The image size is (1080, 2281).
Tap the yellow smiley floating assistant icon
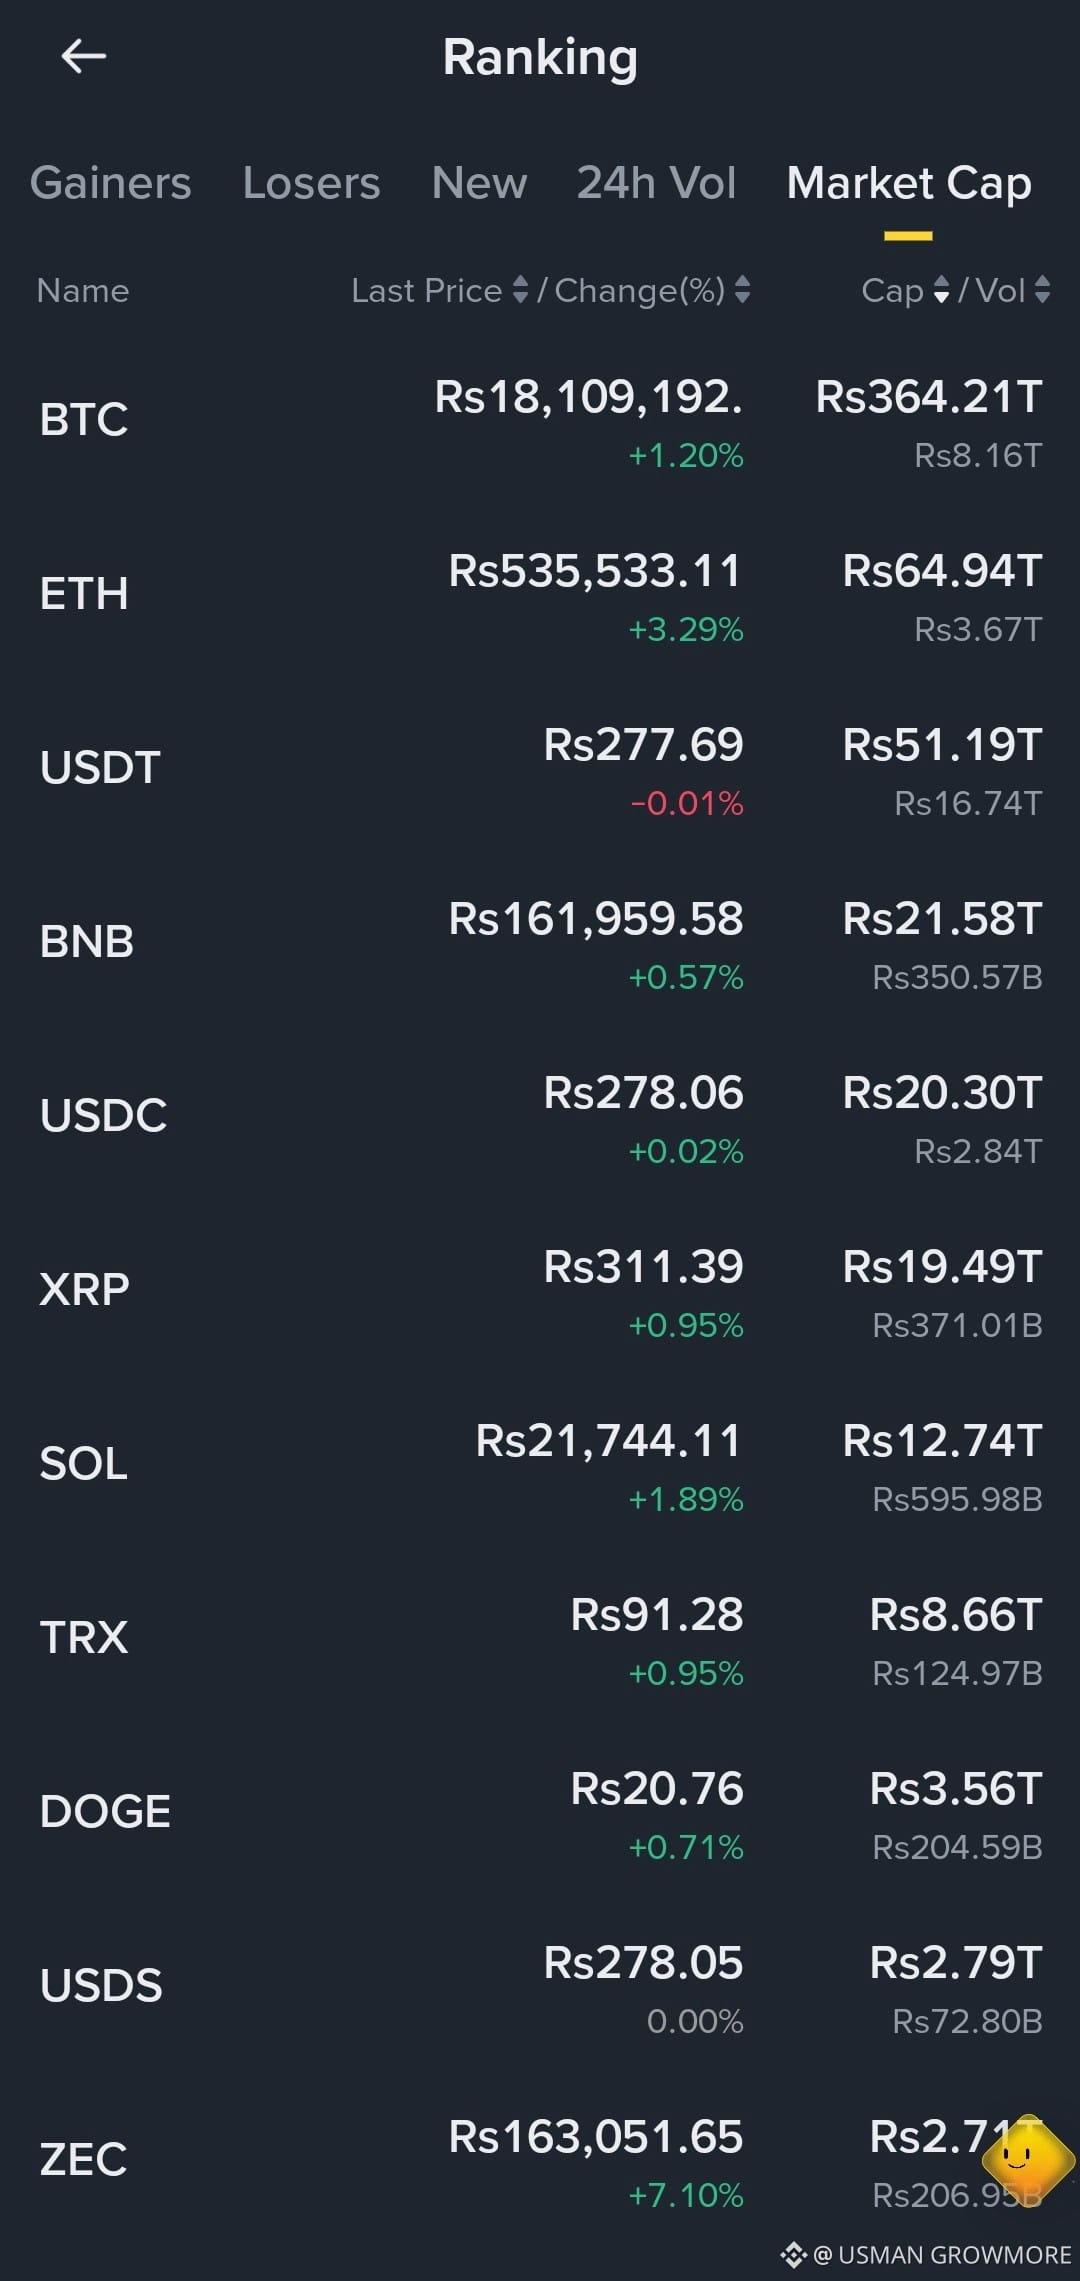(1028, 2158)
